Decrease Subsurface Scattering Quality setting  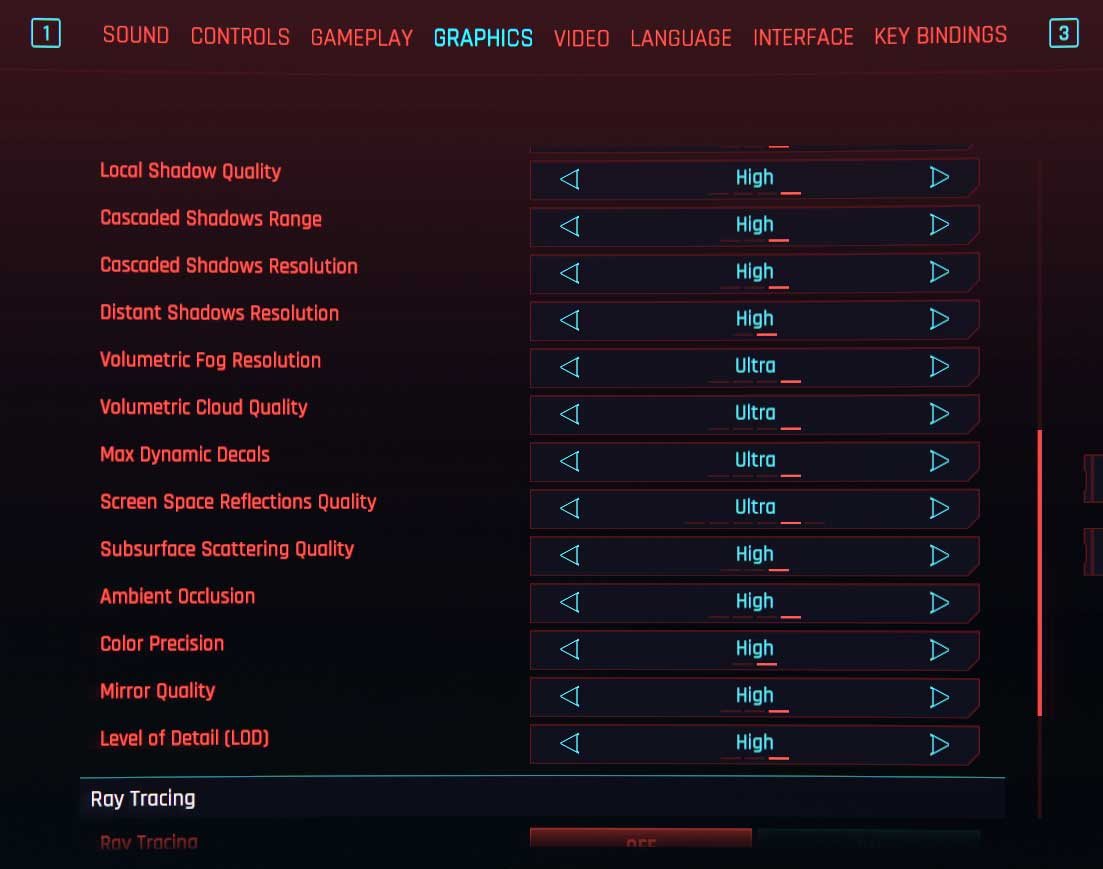point(569,555)
